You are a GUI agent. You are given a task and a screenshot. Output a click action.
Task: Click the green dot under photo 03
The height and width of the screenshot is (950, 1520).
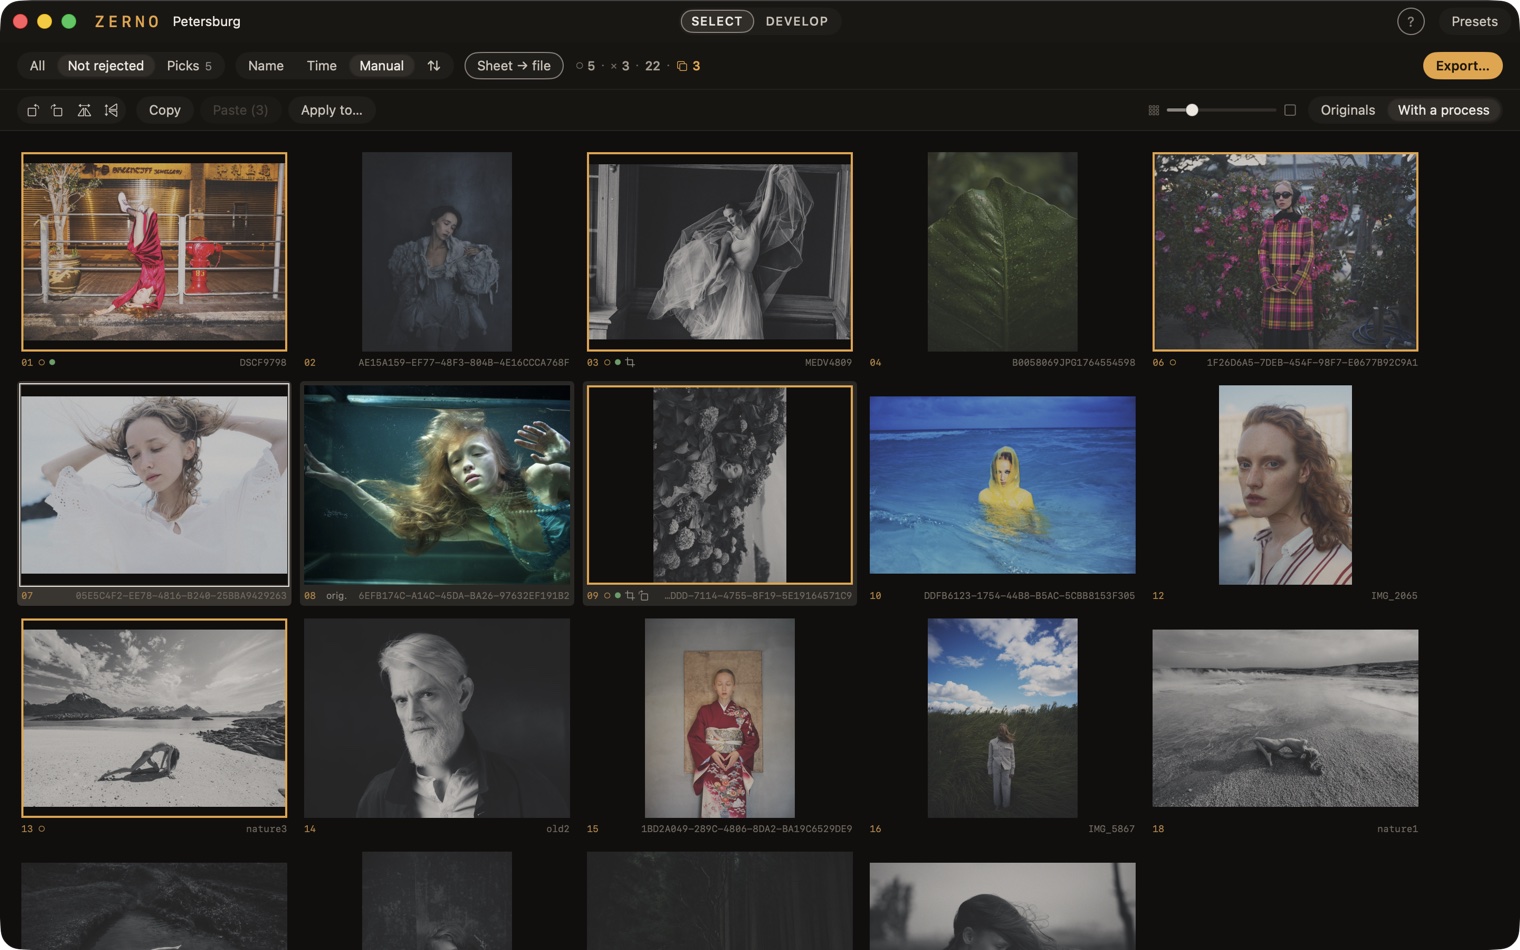click(x=618, y=362)
